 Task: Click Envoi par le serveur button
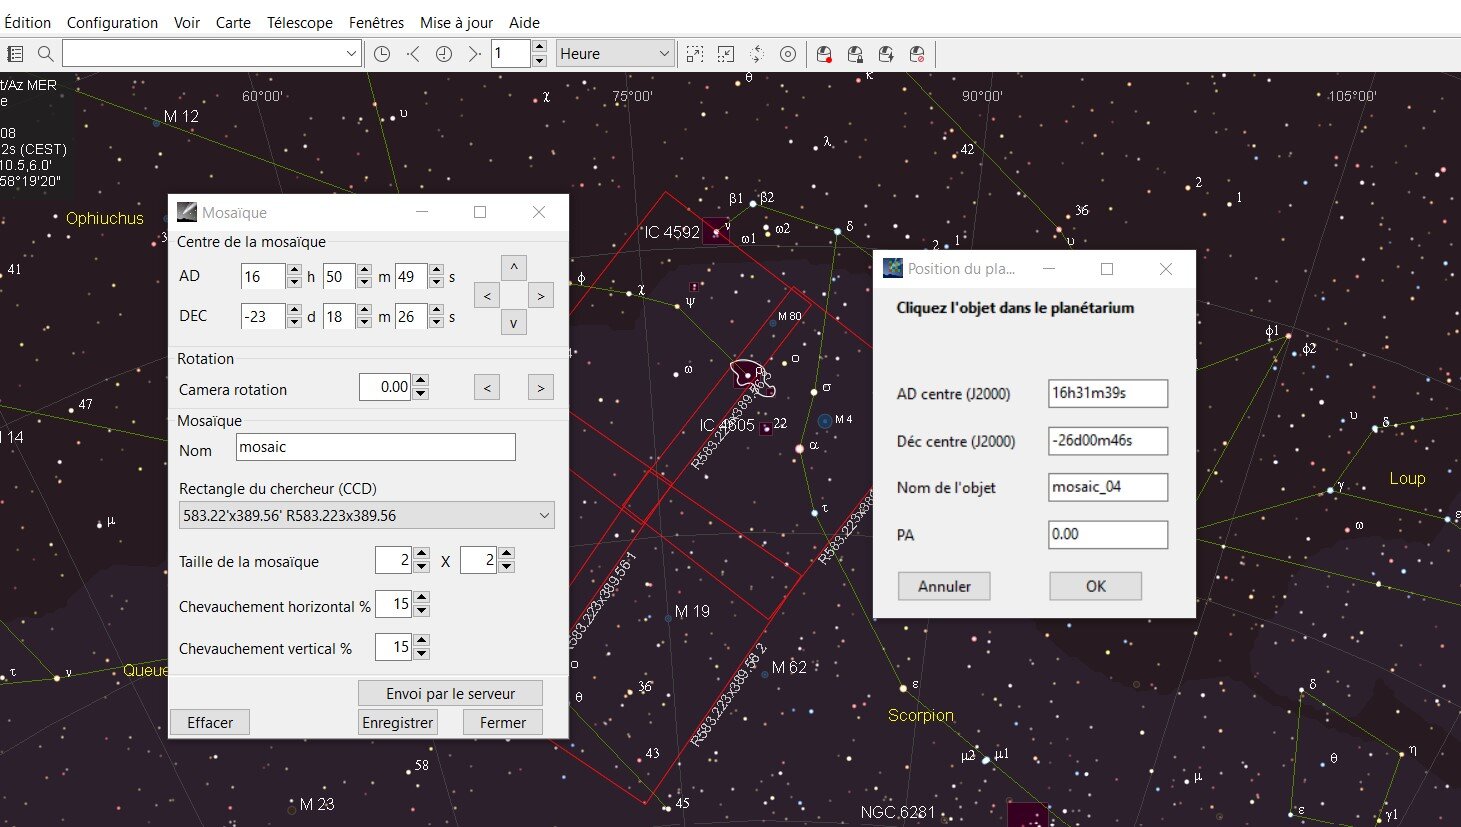click(450, 693)
